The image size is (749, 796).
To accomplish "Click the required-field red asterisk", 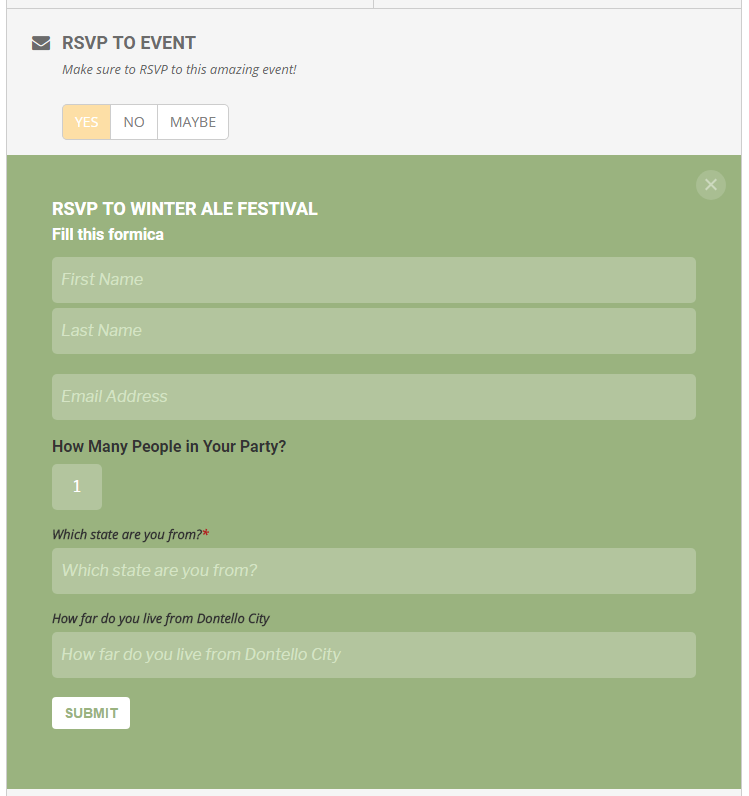I will [x=206, y=533].
